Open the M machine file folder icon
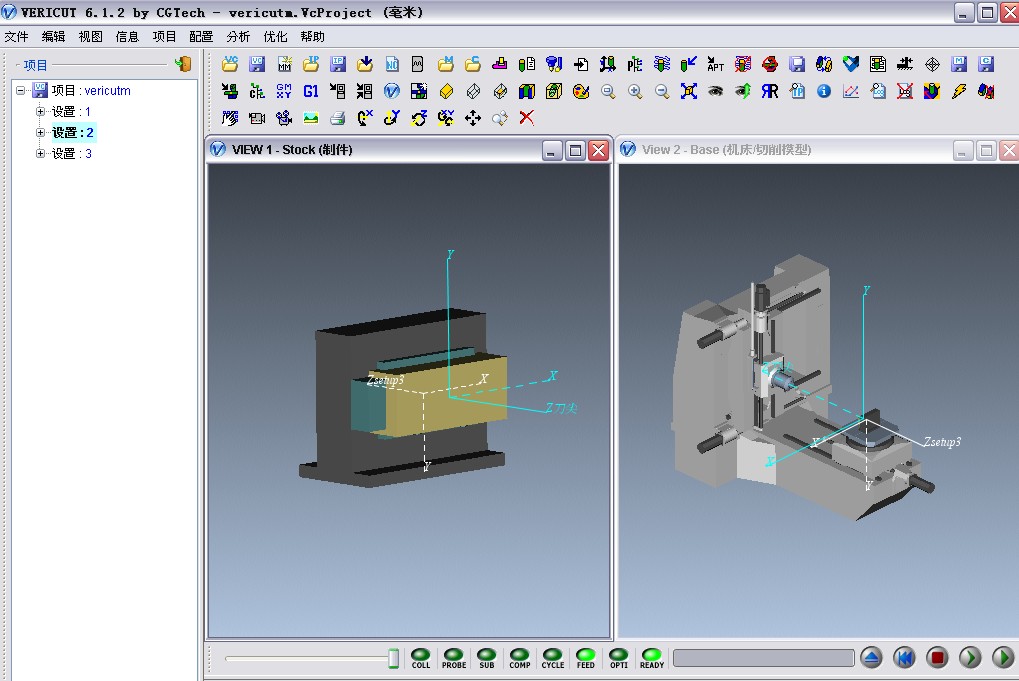1019x681 pixels. 446,64
